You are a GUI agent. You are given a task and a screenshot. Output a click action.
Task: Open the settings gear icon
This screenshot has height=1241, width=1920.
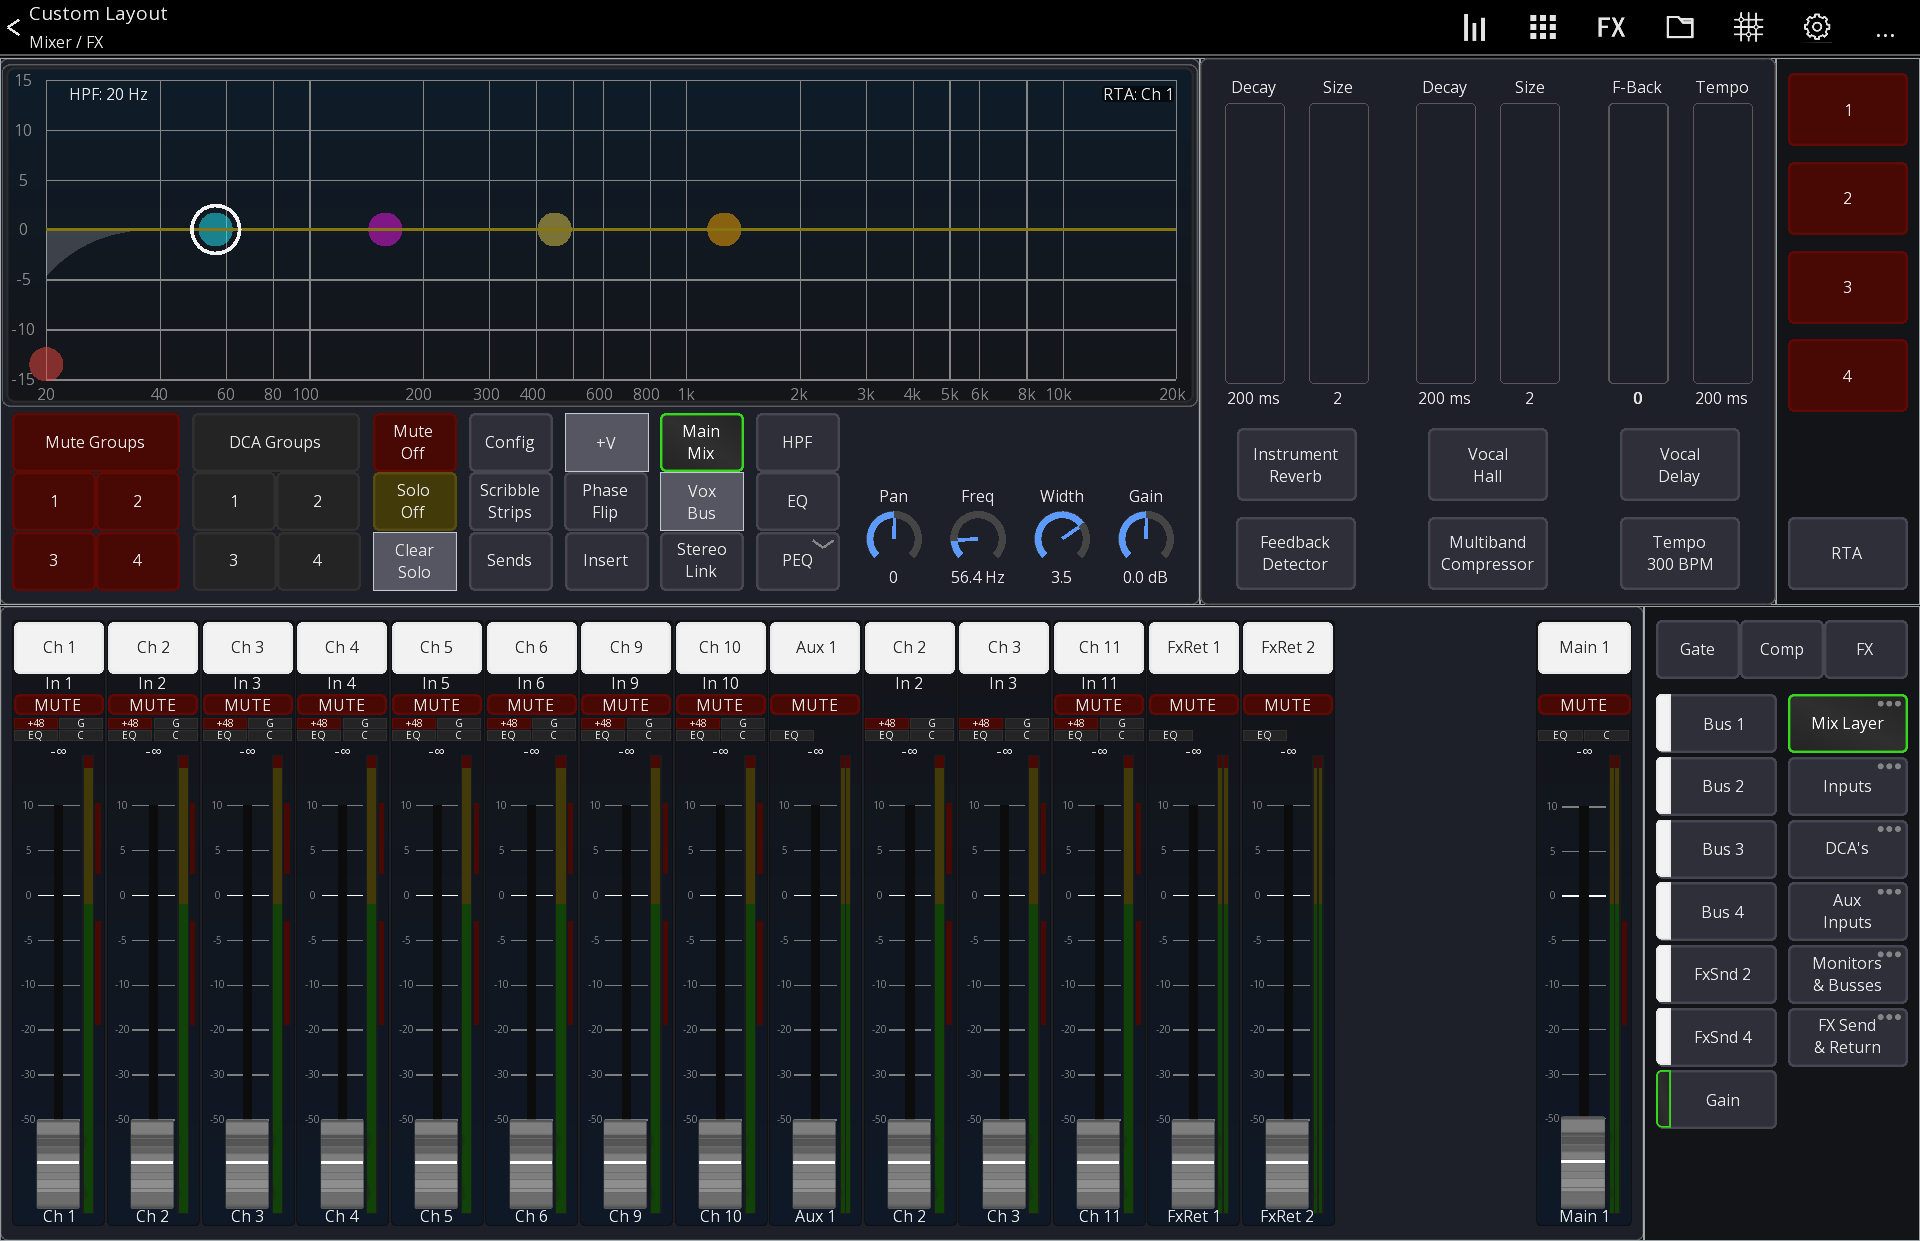(1817, 27)
